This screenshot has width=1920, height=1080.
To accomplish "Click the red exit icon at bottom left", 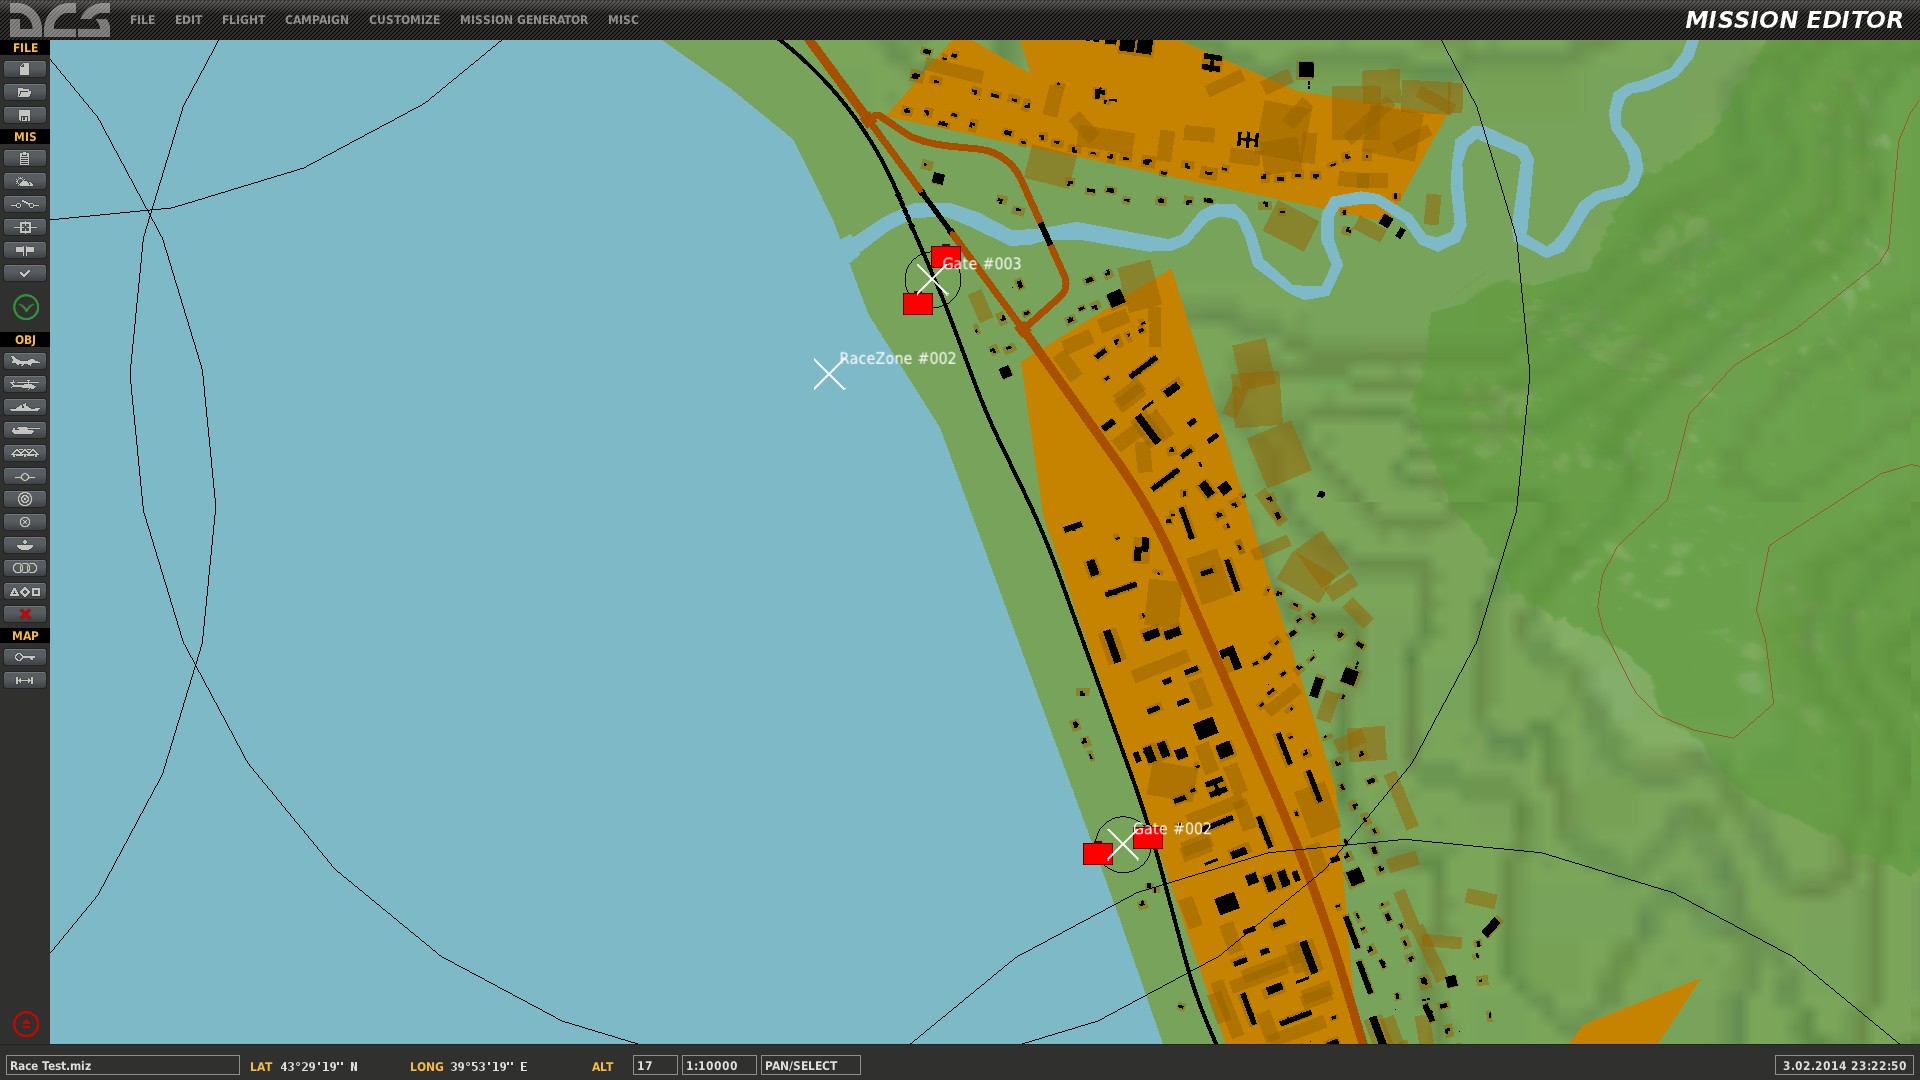I will 26,1024.
